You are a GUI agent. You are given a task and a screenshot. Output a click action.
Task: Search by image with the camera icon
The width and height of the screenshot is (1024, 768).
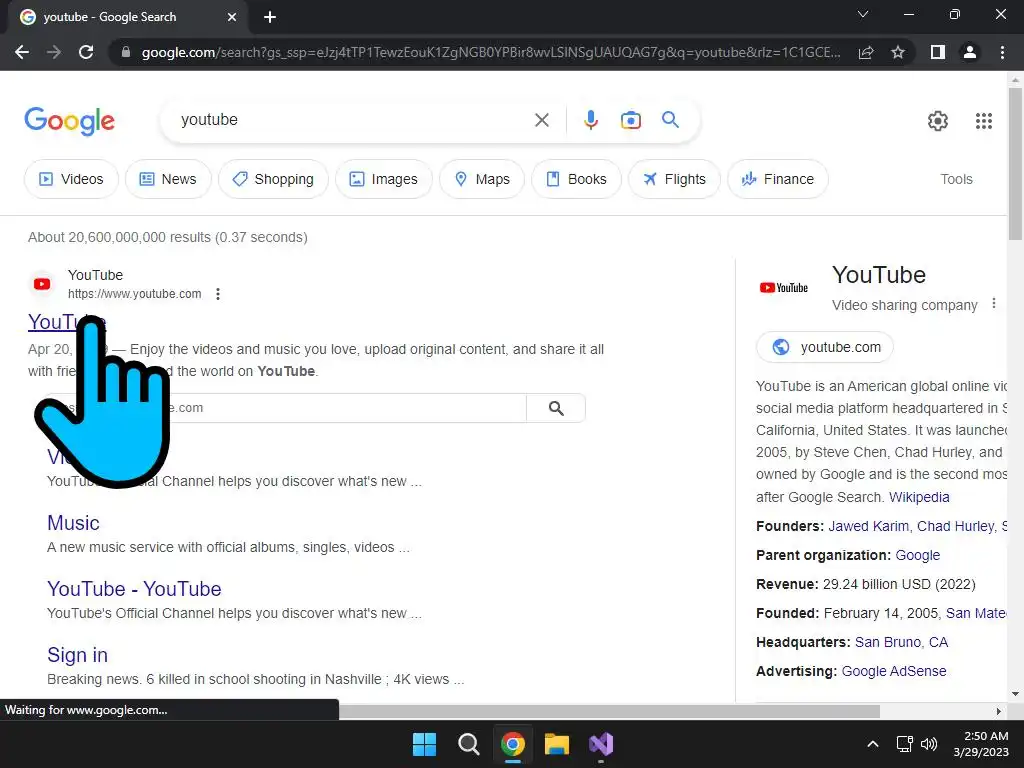tap(630, 120)
